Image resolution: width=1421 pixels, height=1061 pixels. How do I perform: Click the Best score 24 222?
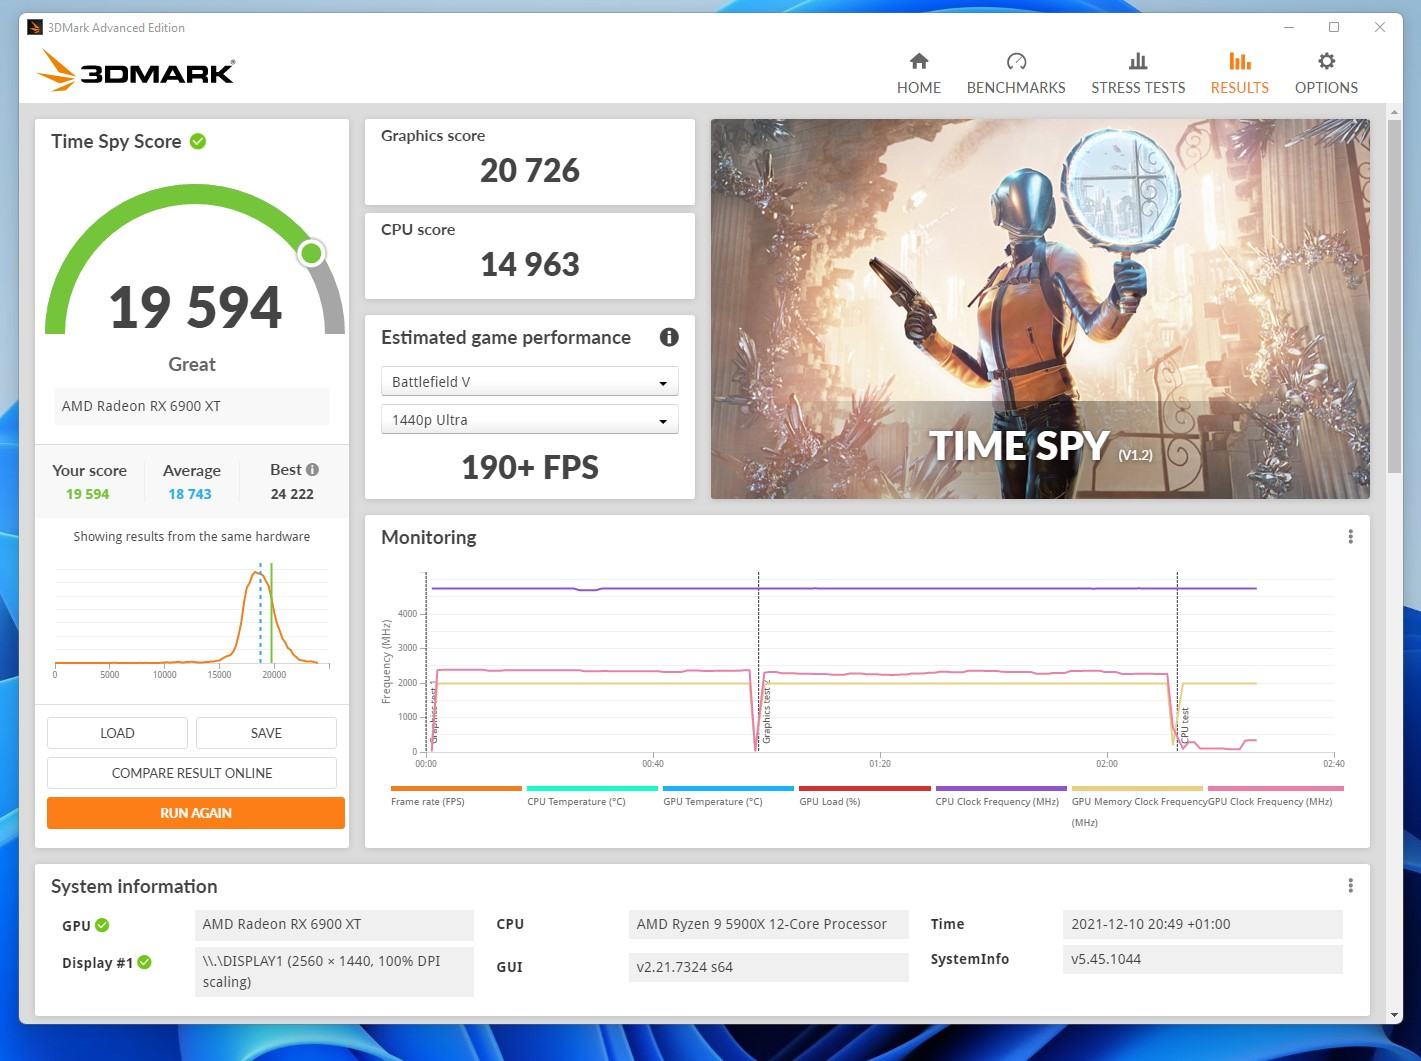coord(292,494)
